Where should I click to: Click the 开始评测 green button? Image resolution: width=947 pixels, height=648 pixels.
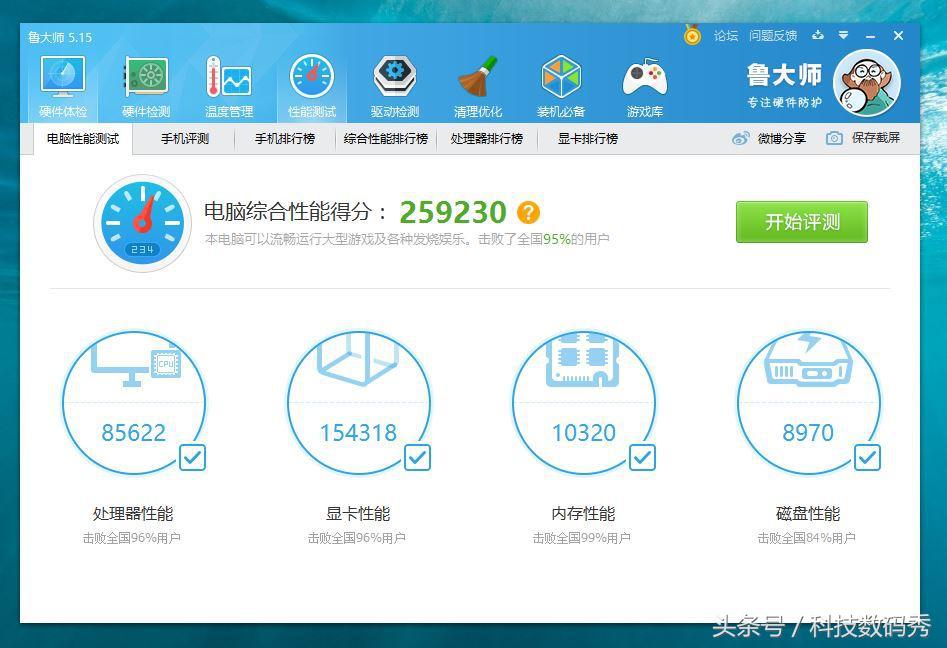click(800, 222)
